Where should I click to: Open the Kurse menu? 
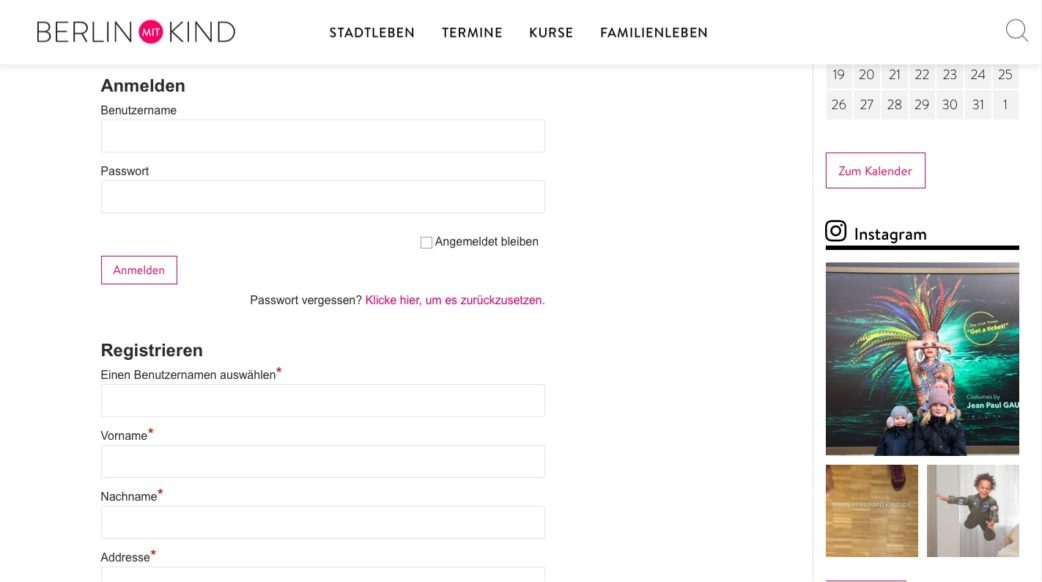coord(551,33)
